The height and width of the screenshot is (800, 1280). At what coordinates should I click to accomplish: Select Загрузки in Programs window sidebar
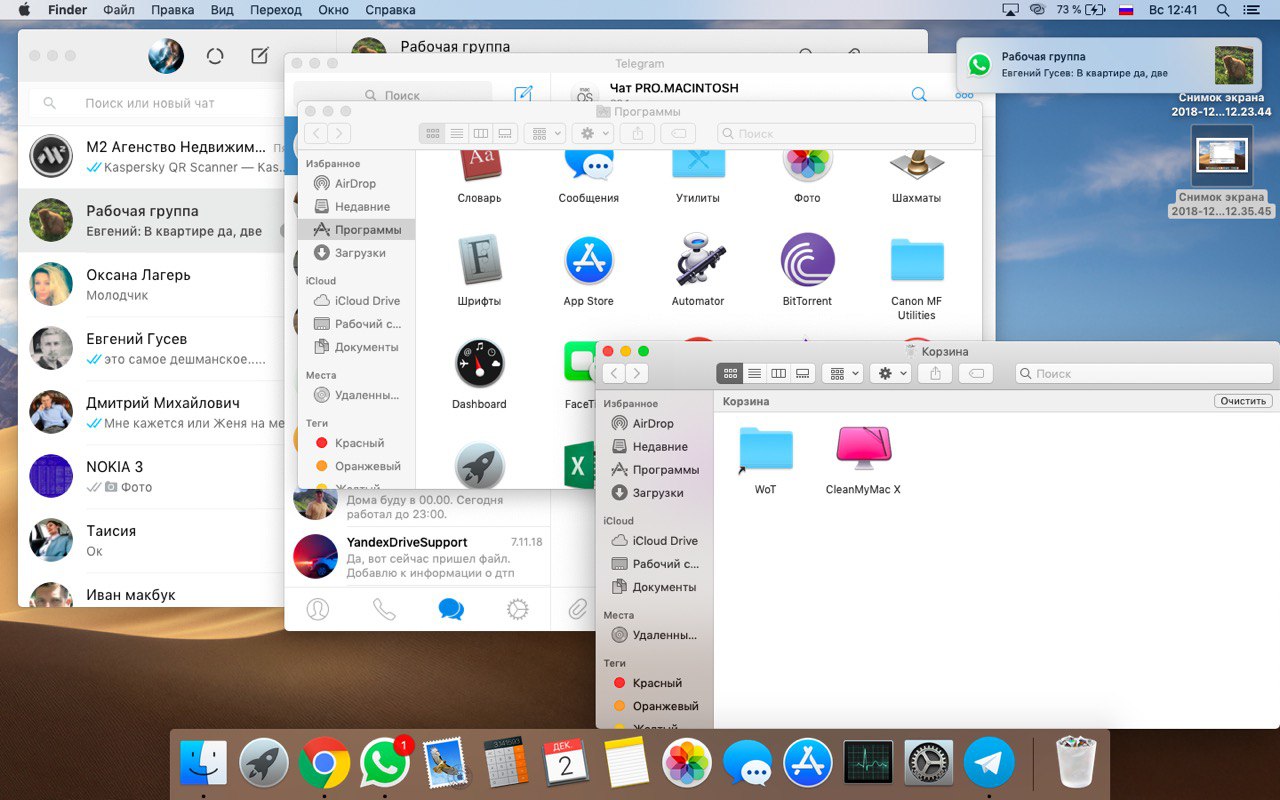coord(356,253)
